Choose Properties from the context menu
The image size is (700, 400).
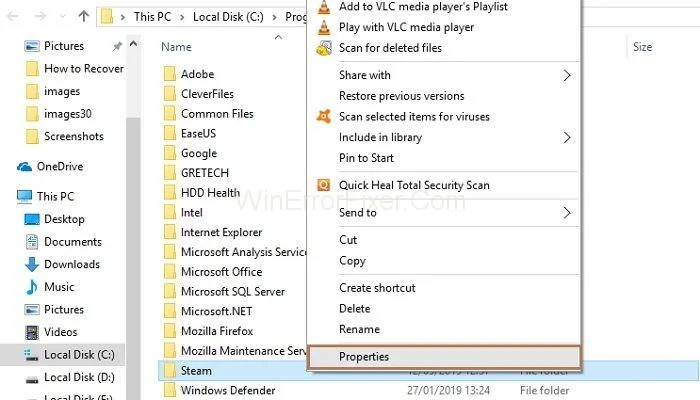click(364, 356)
